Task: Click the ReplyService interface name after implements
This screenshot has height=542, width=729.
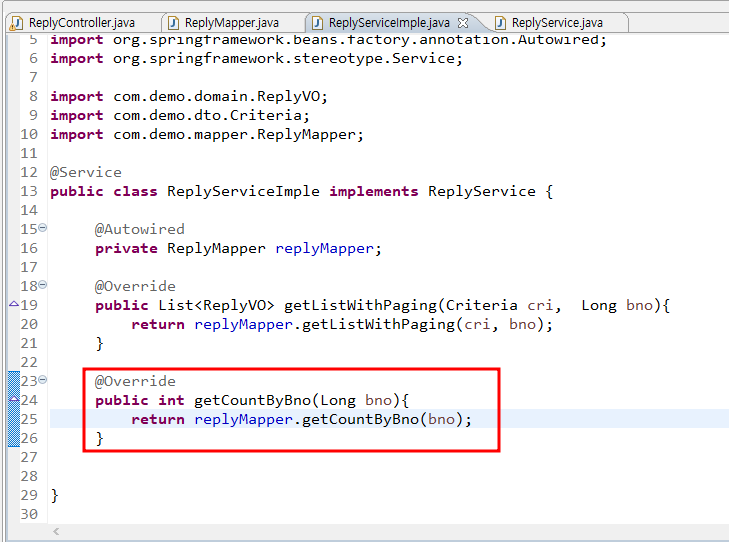Action: pos(482,192)
